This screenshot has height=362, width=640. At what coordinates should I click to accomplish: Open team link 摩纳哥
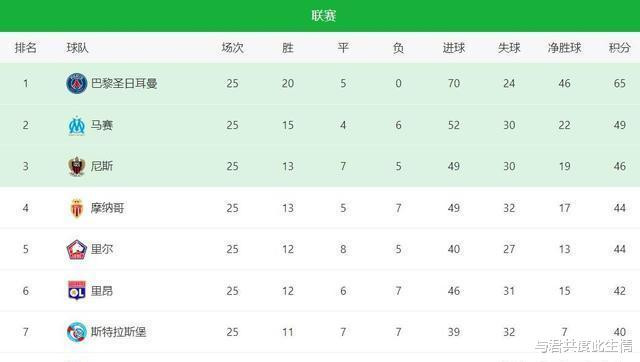tap(107, 208)
